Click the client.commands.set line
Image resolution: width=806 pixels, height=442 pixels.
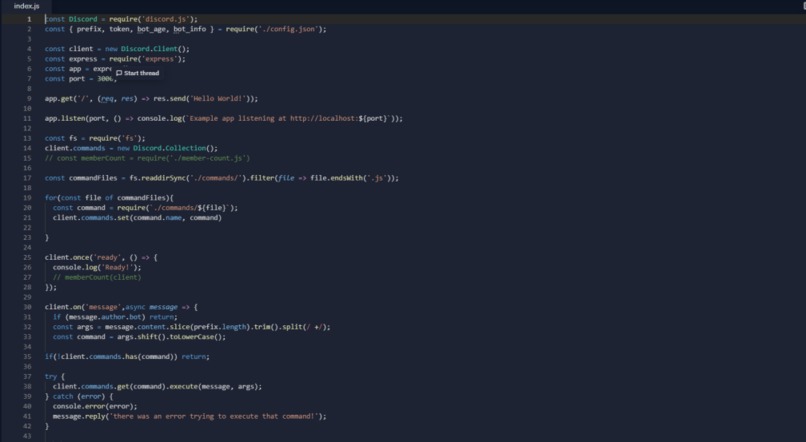137,218
